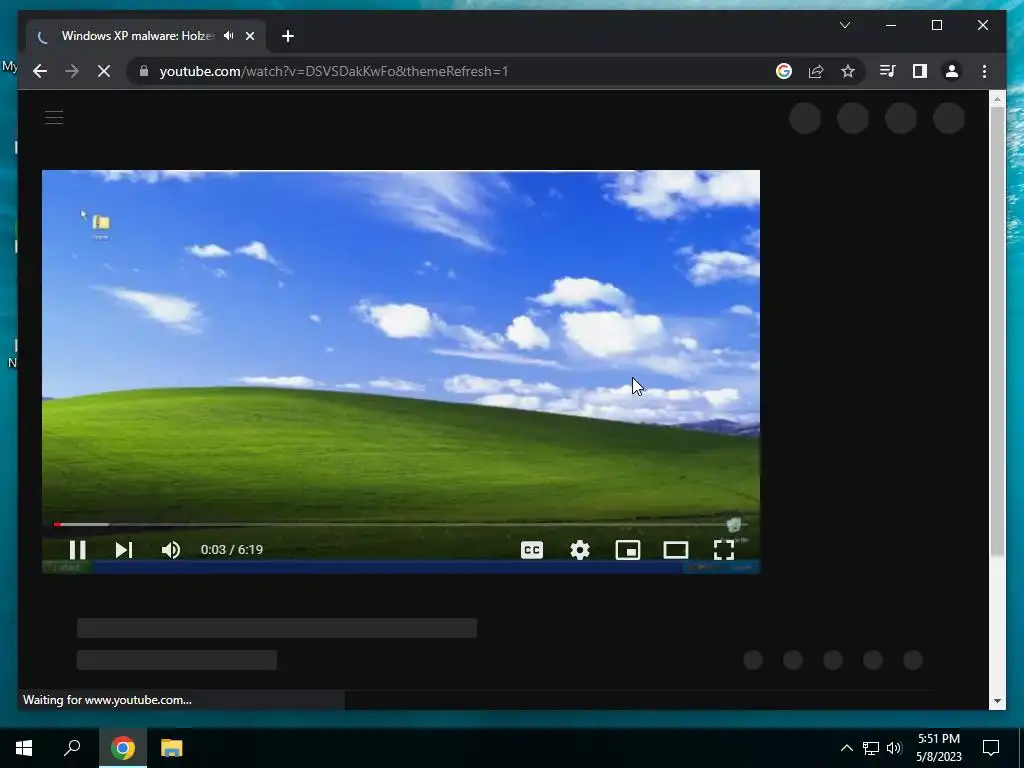The height and width of the screenshot is (768, 1024).
Task: Go forward in Chrome history
Action: point(72,71)
